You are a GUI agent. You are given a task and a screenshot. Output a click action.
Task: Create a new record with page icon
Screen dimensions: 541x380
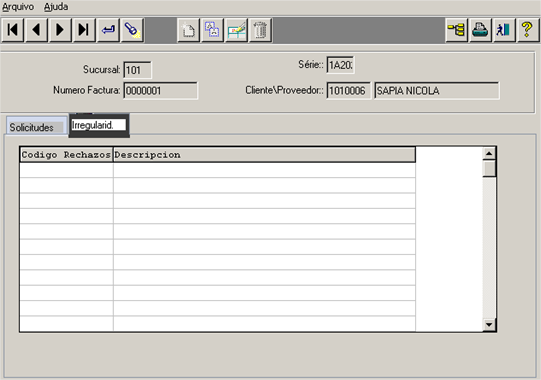(188, 30)
